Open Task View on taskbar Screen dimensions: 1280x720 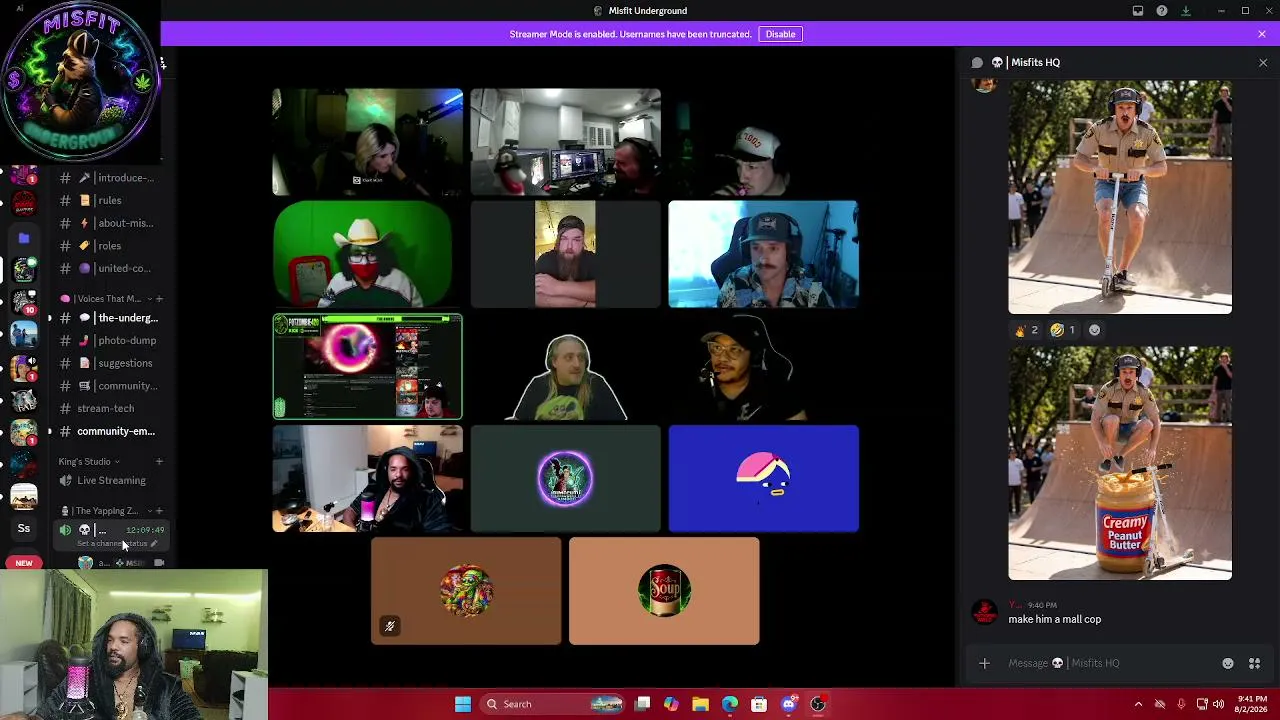pyautogui.click(x=643, y=704)
